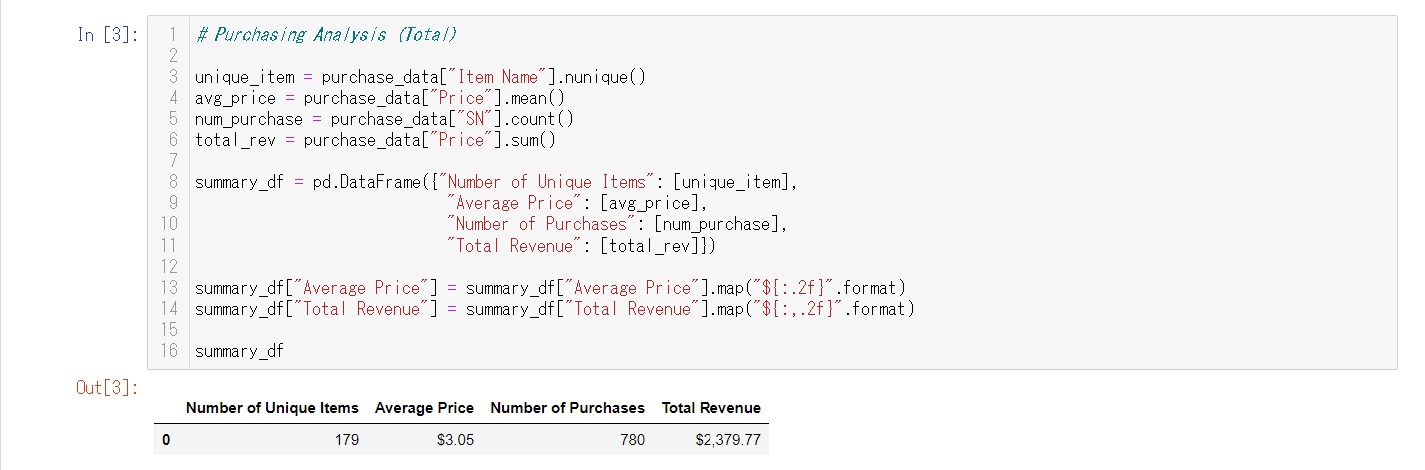
Task: Click the Total Revenue format mapping line
Action: (x=555, y=309)
